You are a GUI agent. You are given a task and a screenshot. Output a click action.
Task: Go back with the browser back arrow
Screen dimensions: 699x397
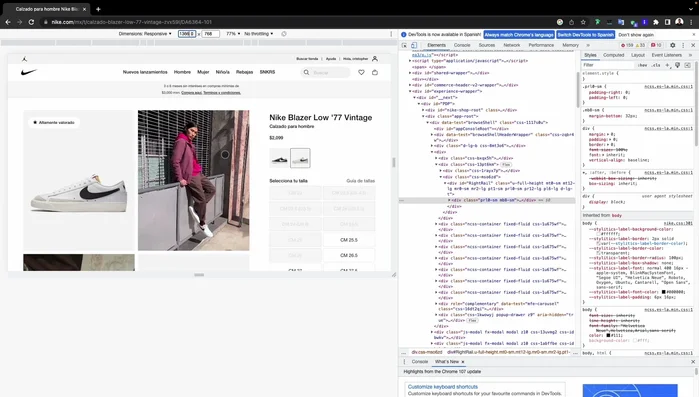coord(8,22)
